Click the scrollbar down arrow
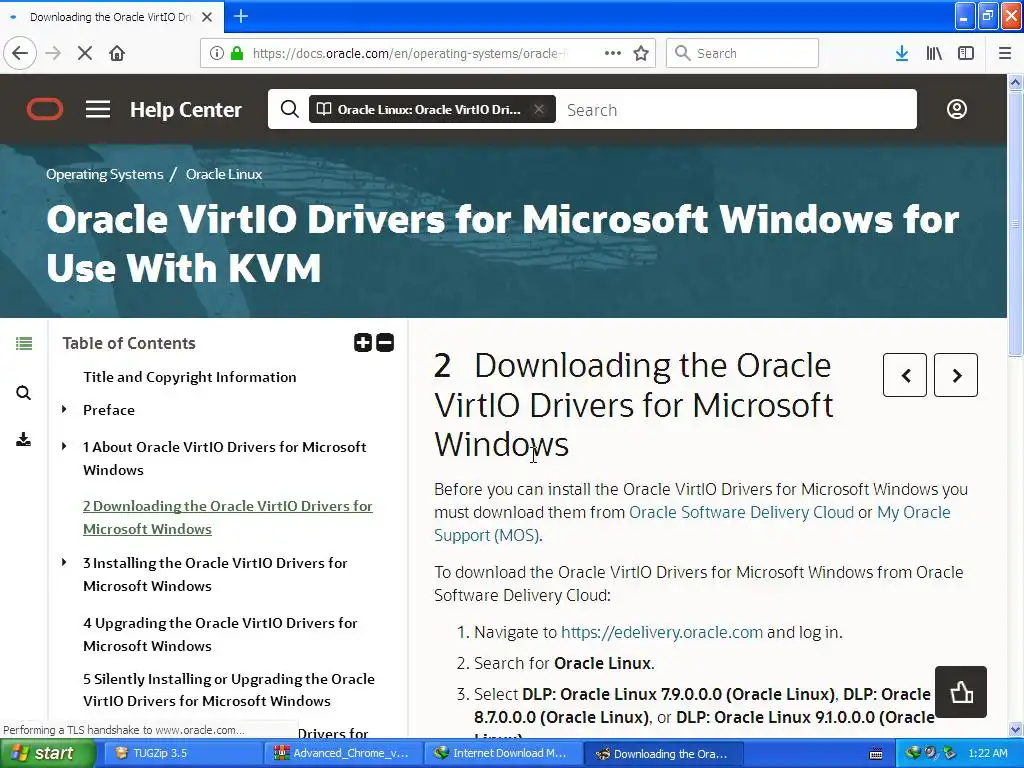This screenshot has width=1024, height=768. coord(1015,729)
